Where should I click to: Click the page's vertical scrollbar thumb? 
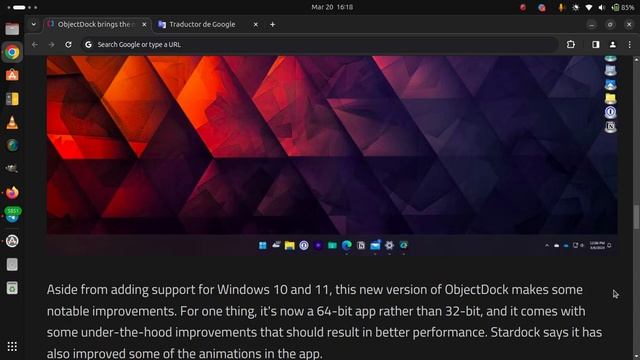pos(636,217)
